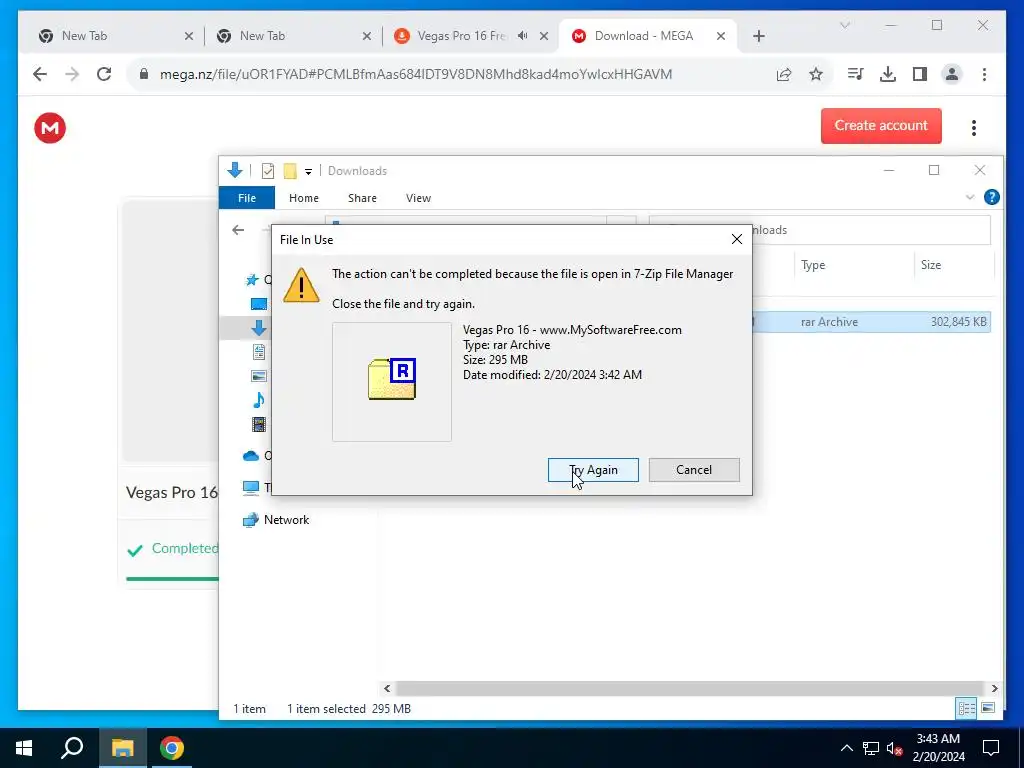Close the Download - MEGA tab
Screen dimensions: 1024x768
tap(721, 36)
